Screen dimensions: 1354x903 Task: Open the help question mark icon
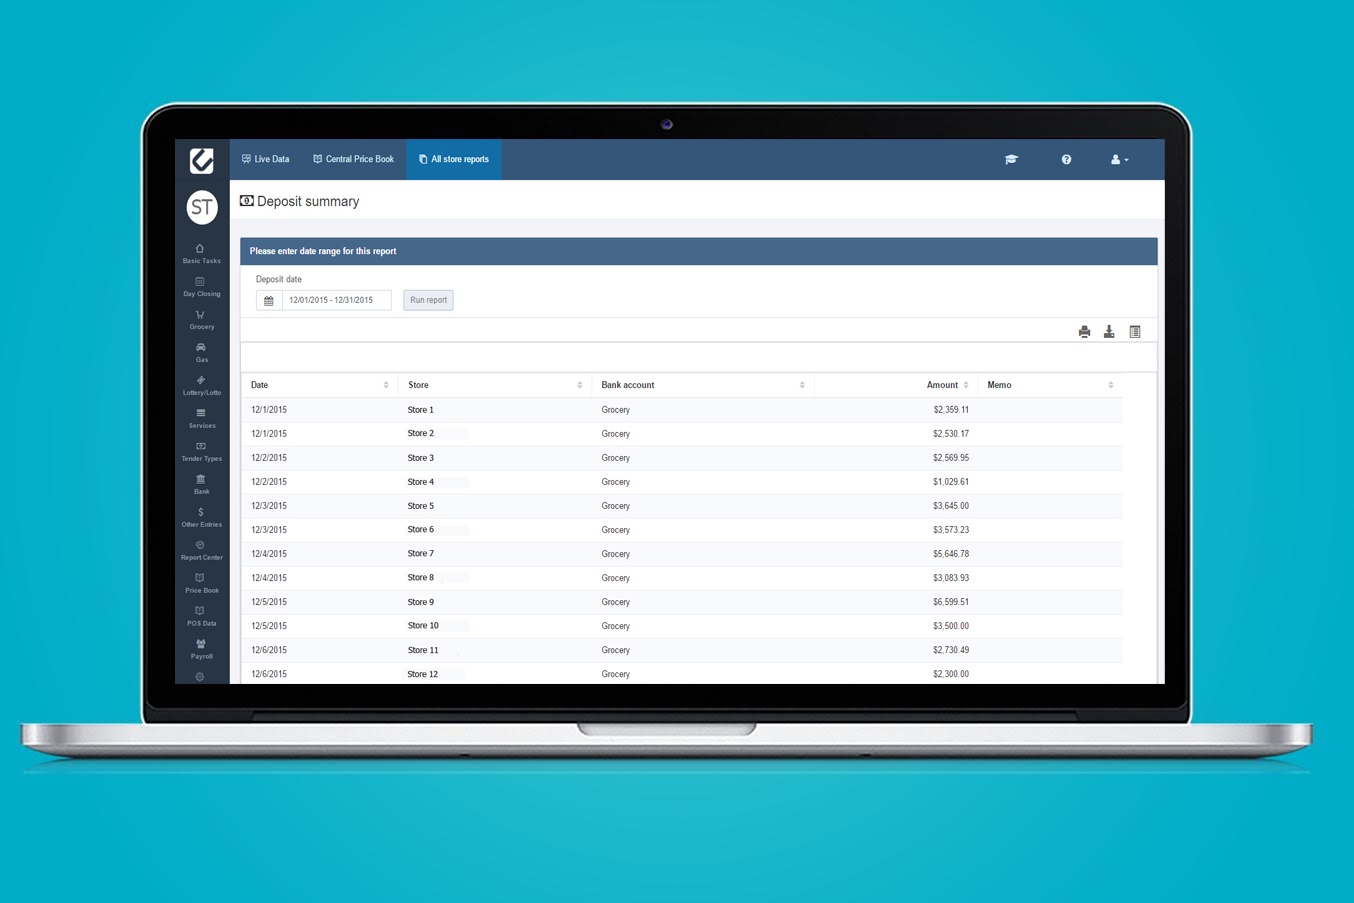[x=1066, y=160]
